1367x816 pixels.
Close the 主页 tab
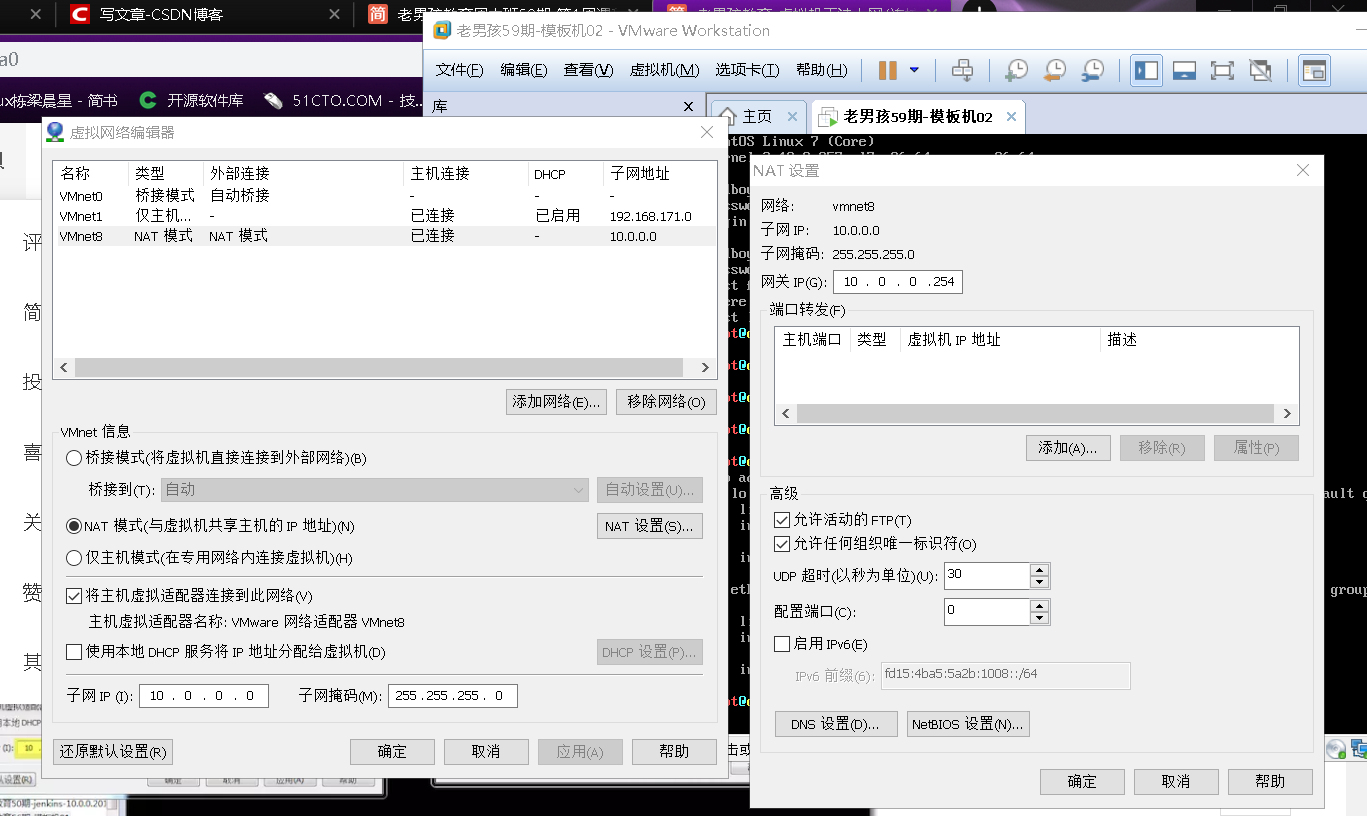792,116
